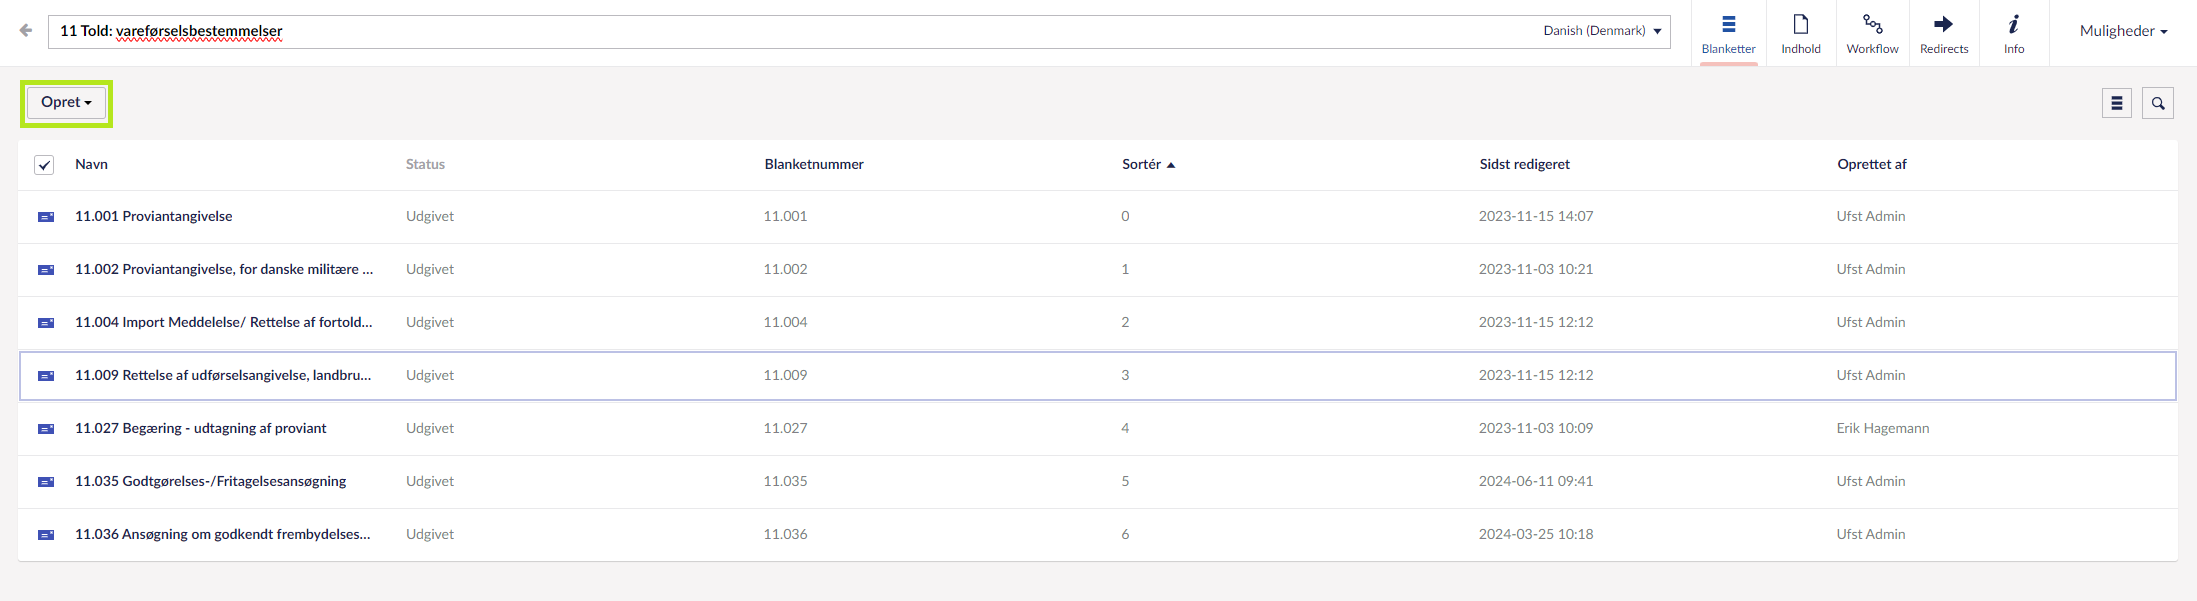The image size is (2197, 601).
Task: Open the Danish (Denmark) language dropdown
Action: click(1602, 31)
